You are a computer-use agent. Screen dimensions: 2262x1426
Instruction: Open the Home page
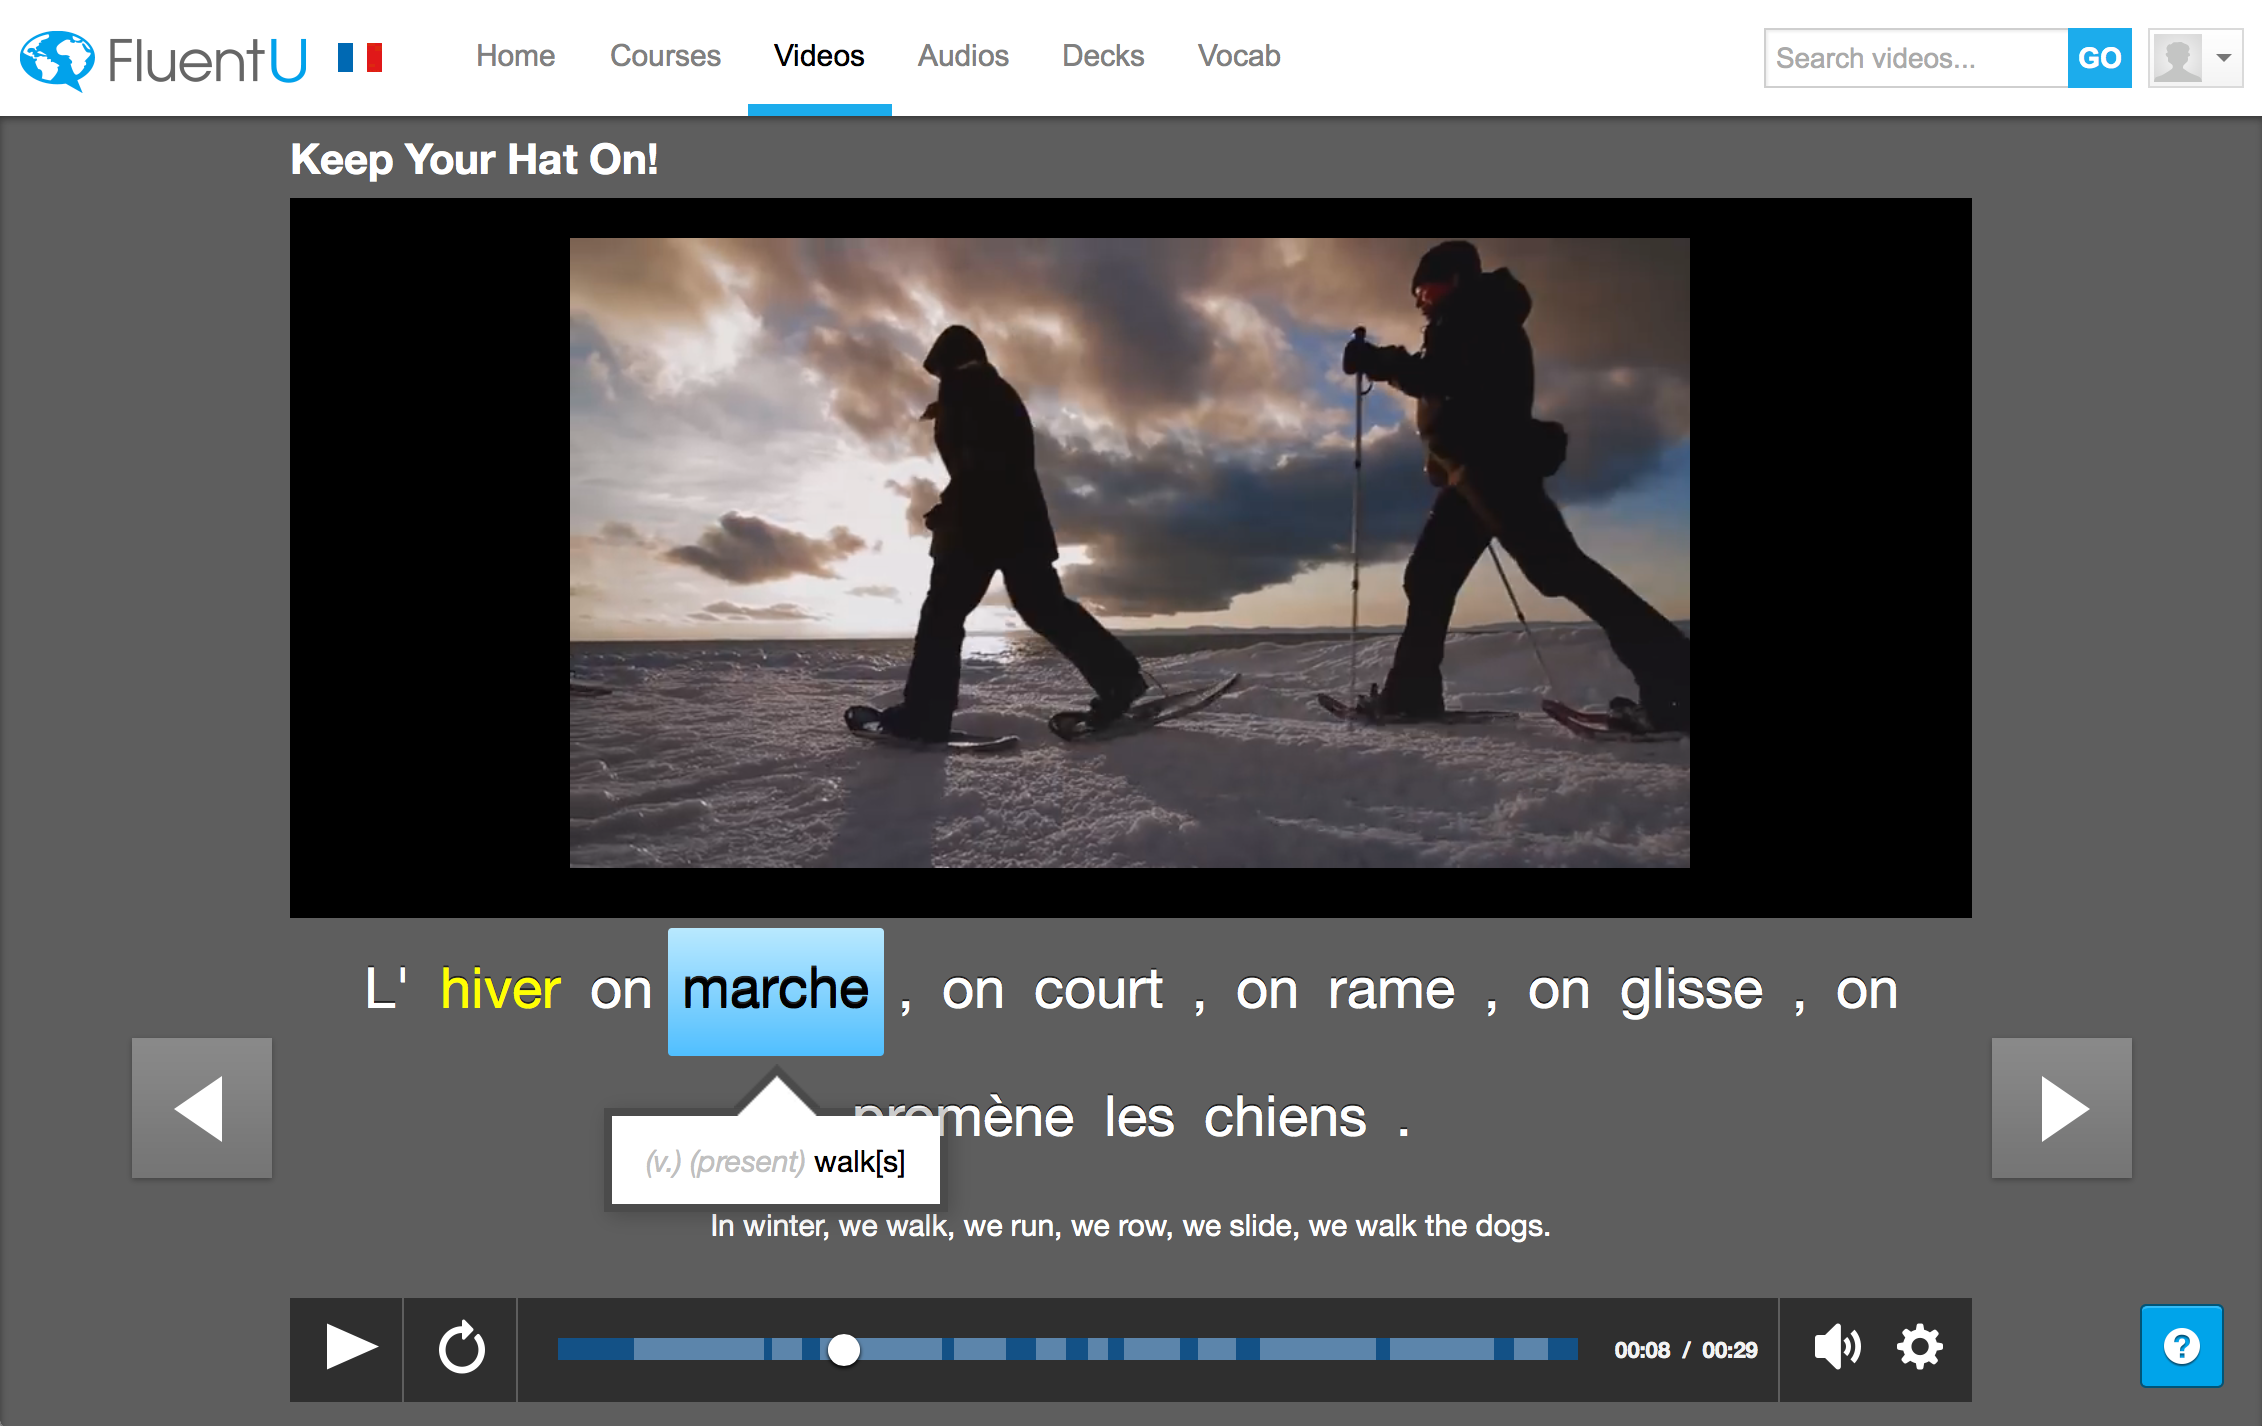tap(515, 56)
